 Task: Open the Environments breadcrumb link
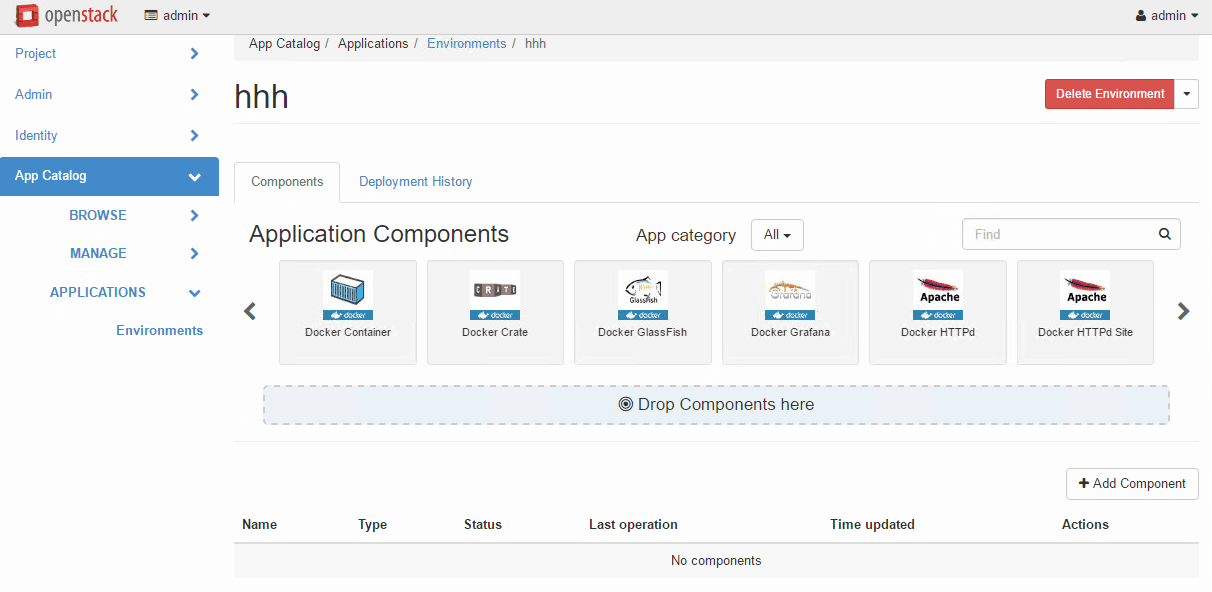[x=467, y=43]
